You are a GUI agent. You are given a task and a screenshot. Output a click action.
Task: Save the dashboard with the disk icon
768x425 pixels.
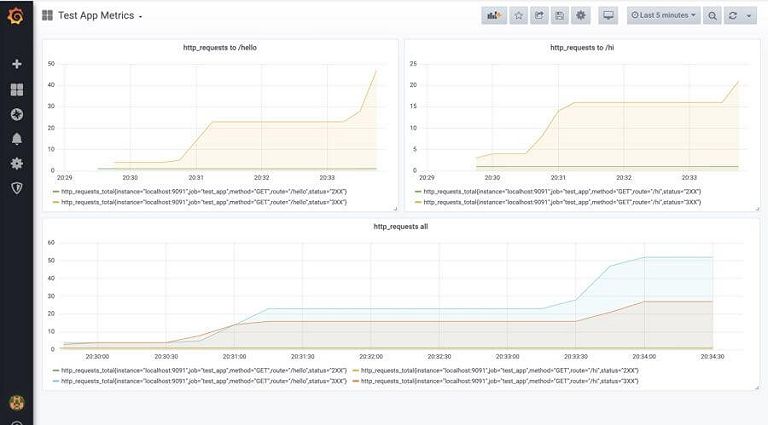click(x=560, y=16)
